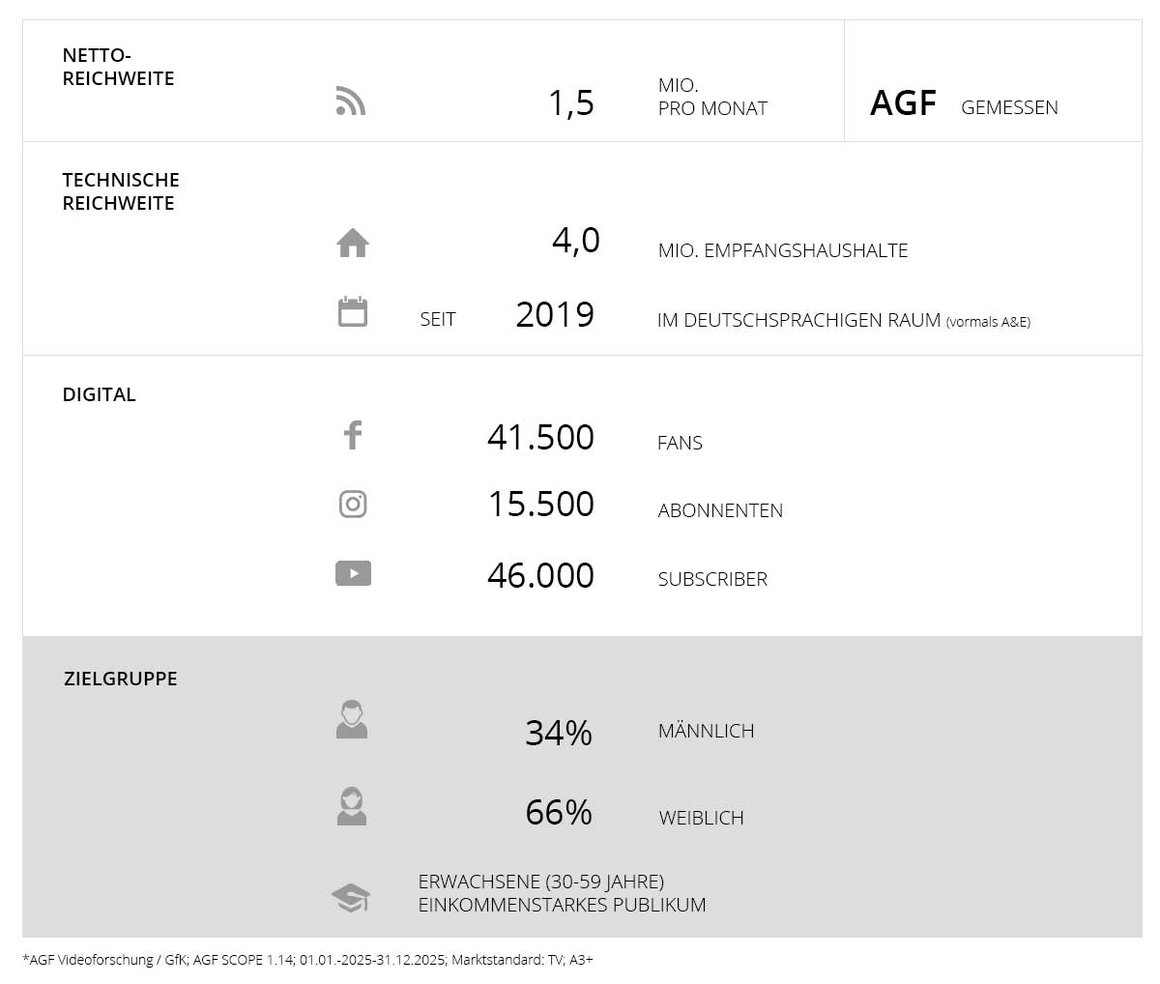
Task: Click the AGF Videoforschung footnote text
Action: coord(307,960)
